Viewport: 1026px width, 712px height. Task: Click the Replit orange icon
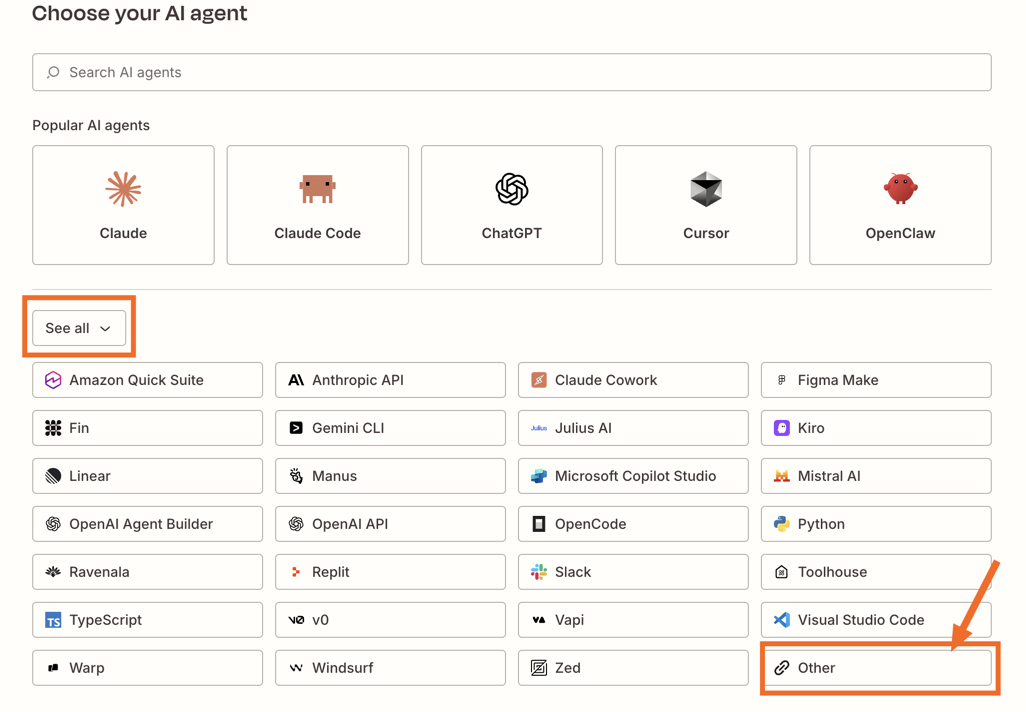click(296, 572)
